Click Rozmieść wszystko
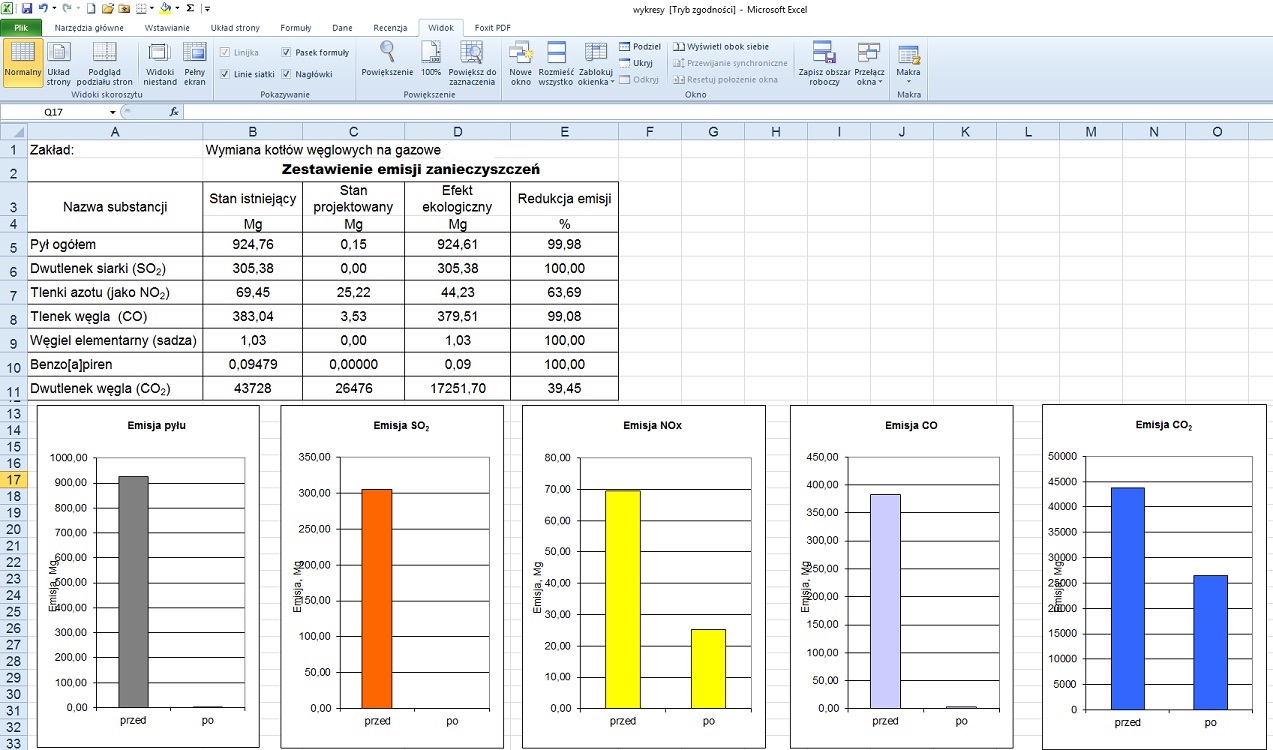Viewport: 1273px width, 750px height. click(x=556, y=63)
